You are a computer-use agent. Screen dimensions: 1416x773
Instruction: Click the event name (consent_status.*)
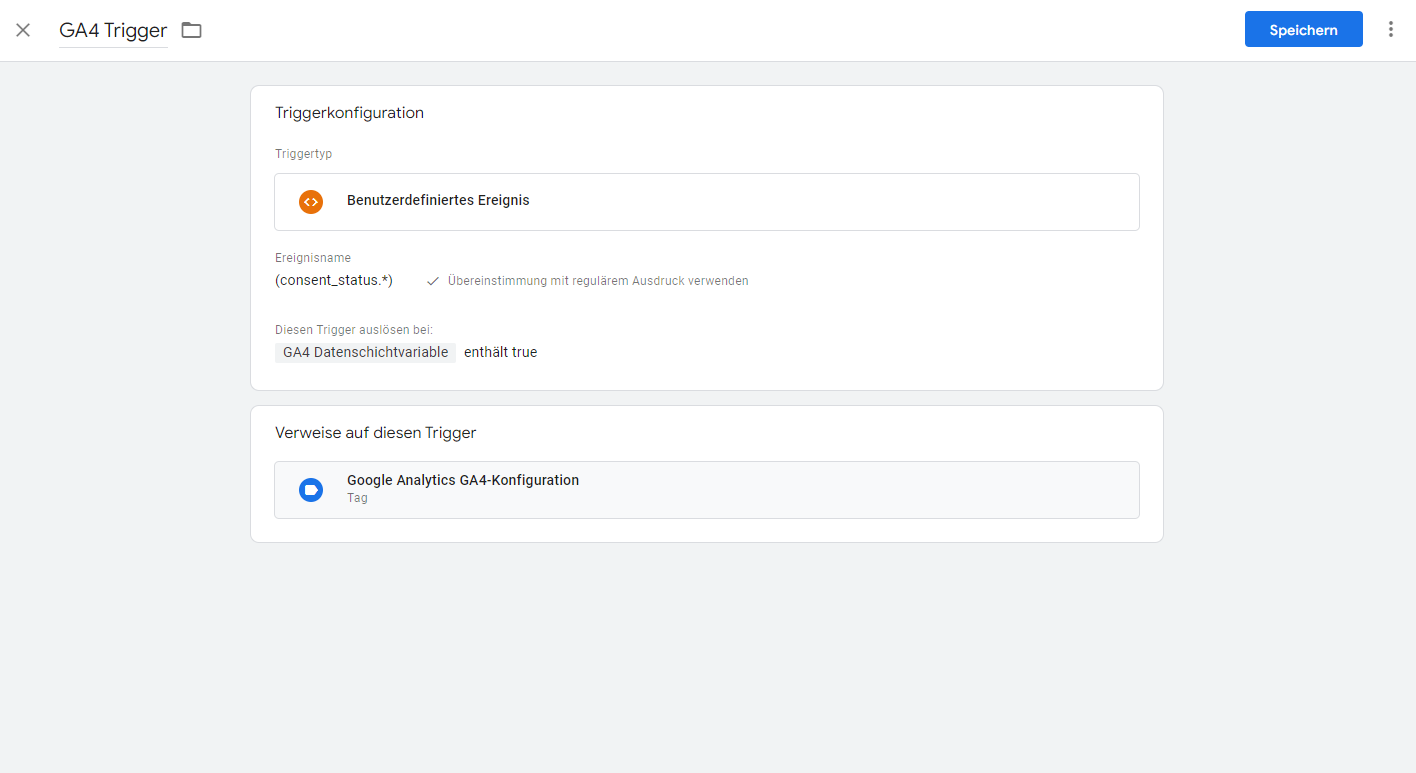(x=334, y=281)
